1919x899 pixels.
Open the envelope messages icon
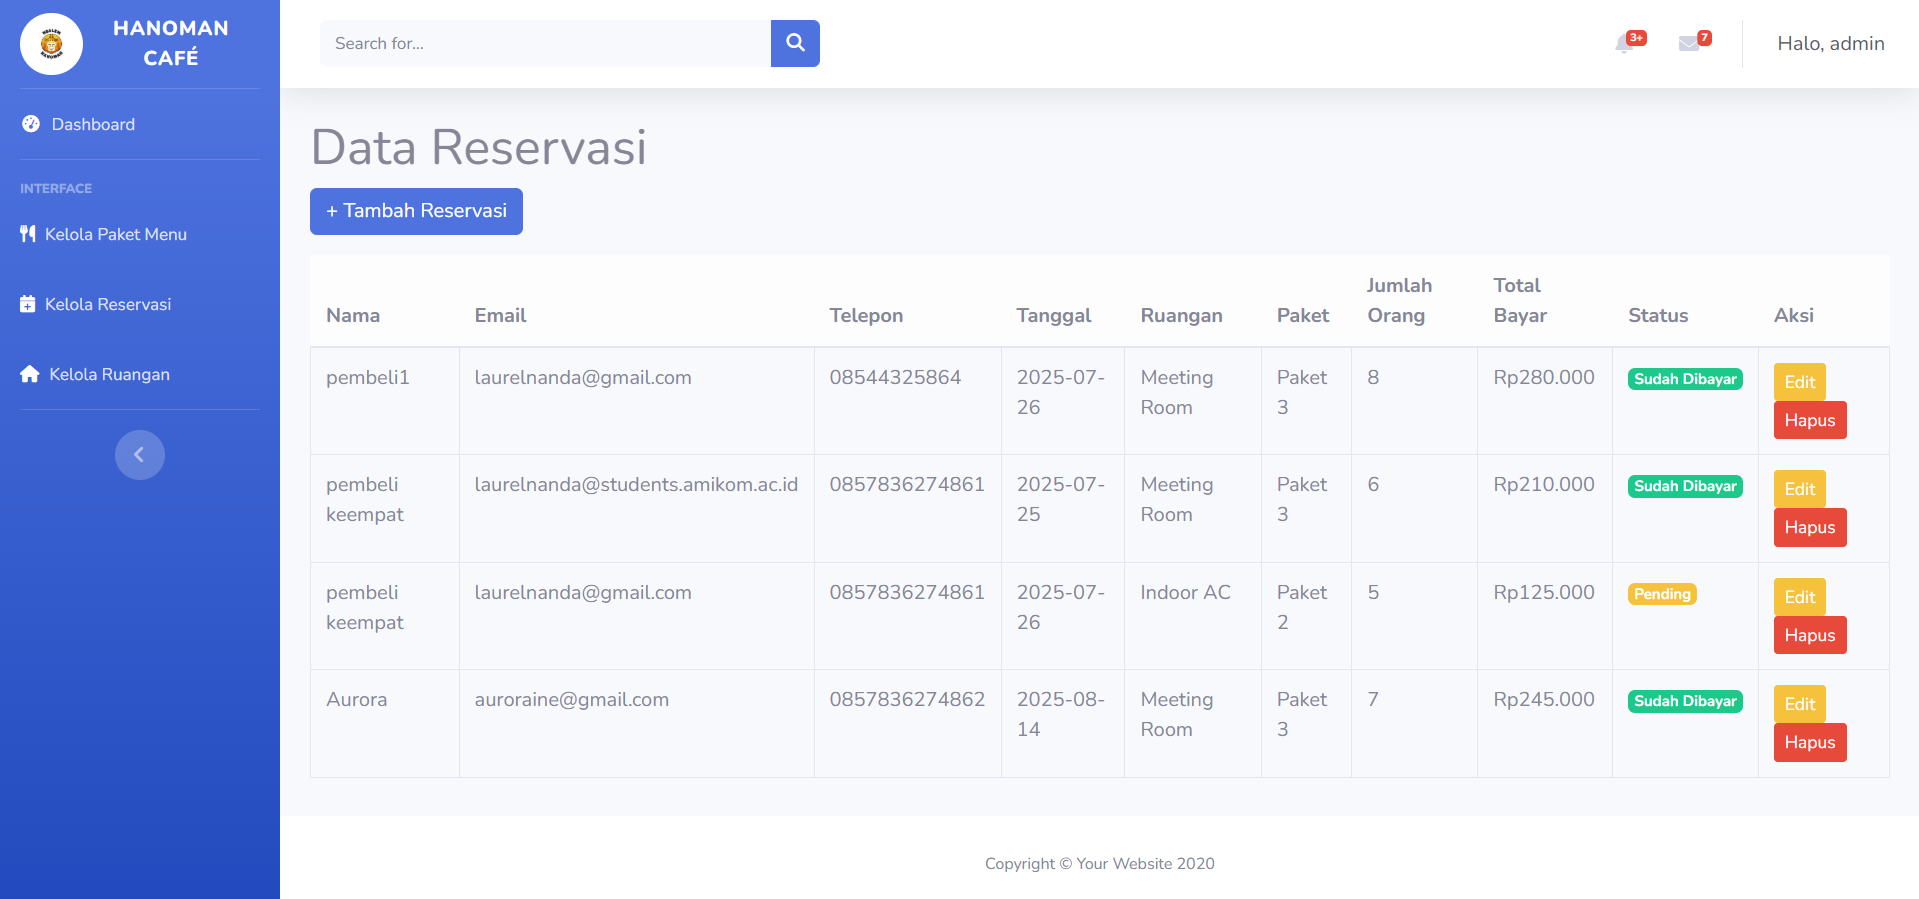point(1689,43)
